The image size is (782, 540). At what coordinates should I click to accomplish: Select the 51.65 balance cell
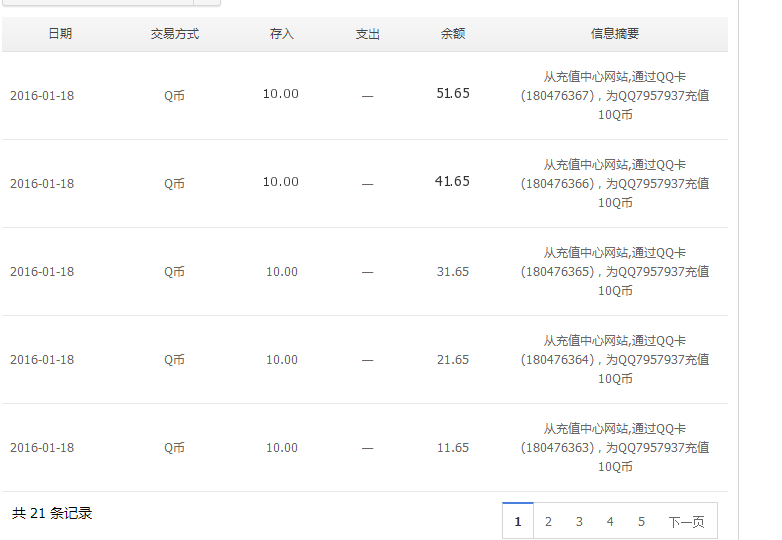click(453, 93)
